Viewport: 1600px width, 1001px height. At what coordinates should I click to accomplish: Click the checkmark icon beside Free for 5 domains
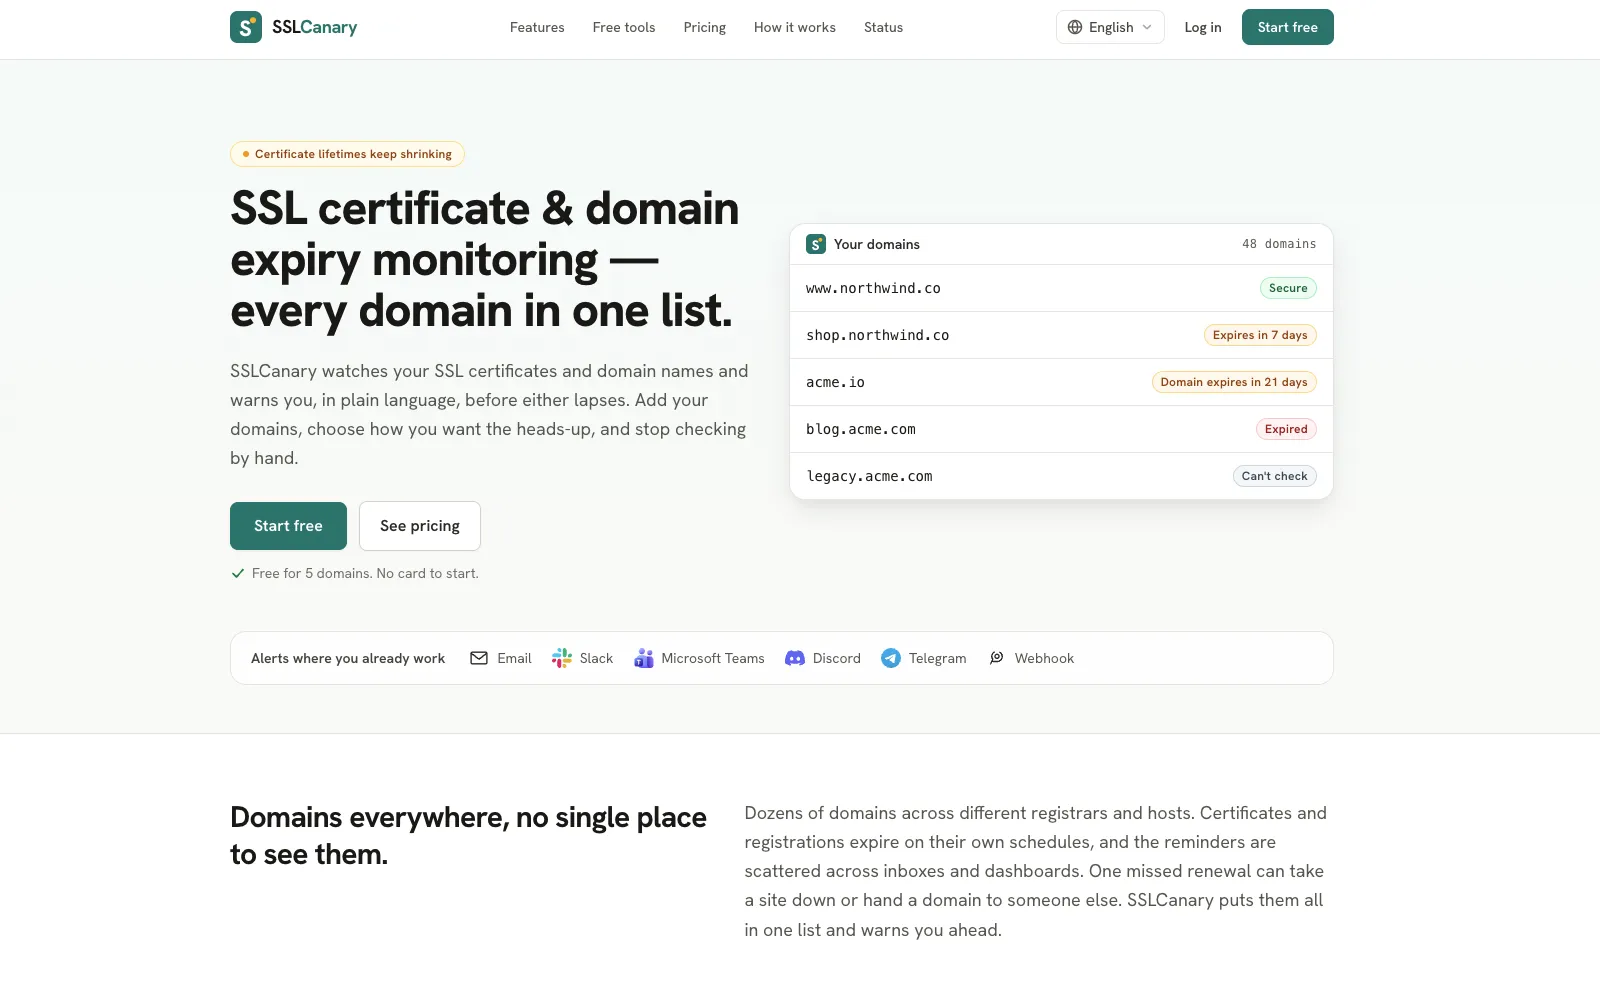point(238,573)
